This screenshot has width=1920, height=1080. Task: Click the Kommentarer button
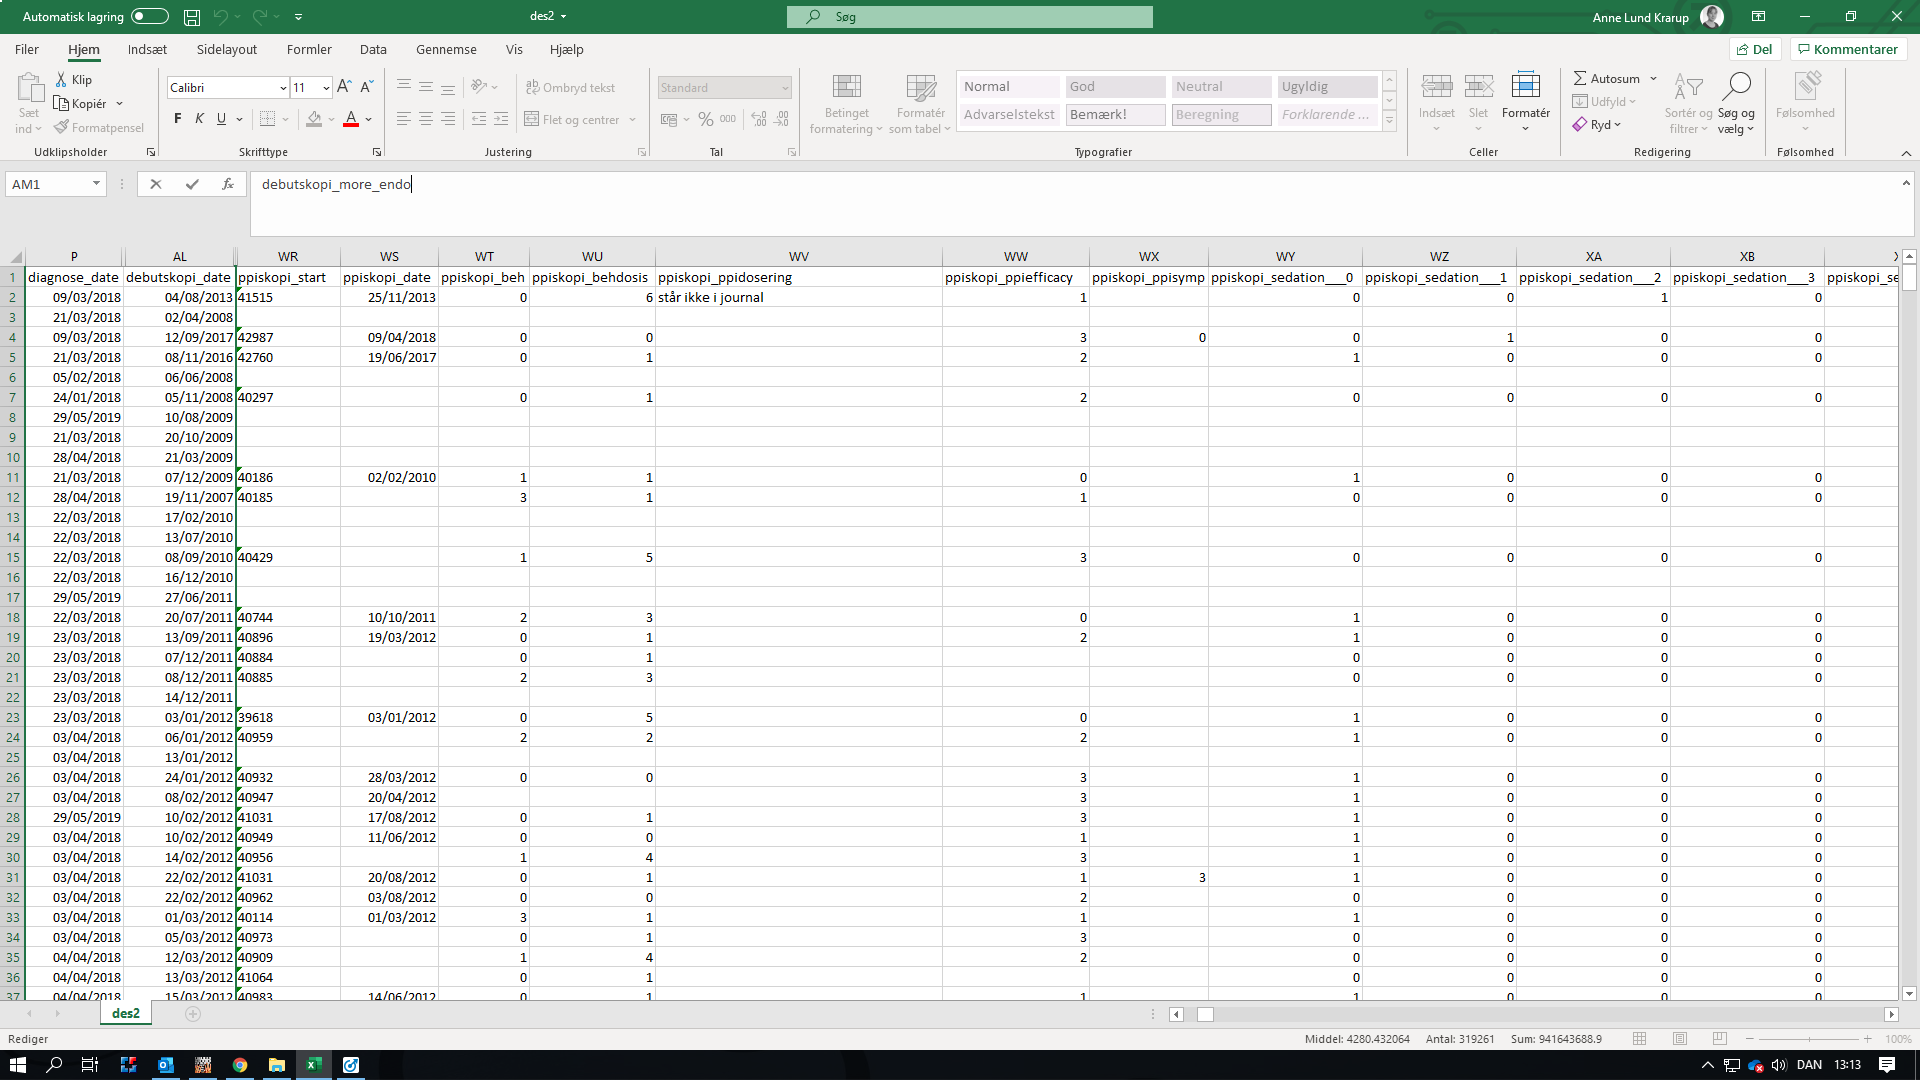[1848, 49]
